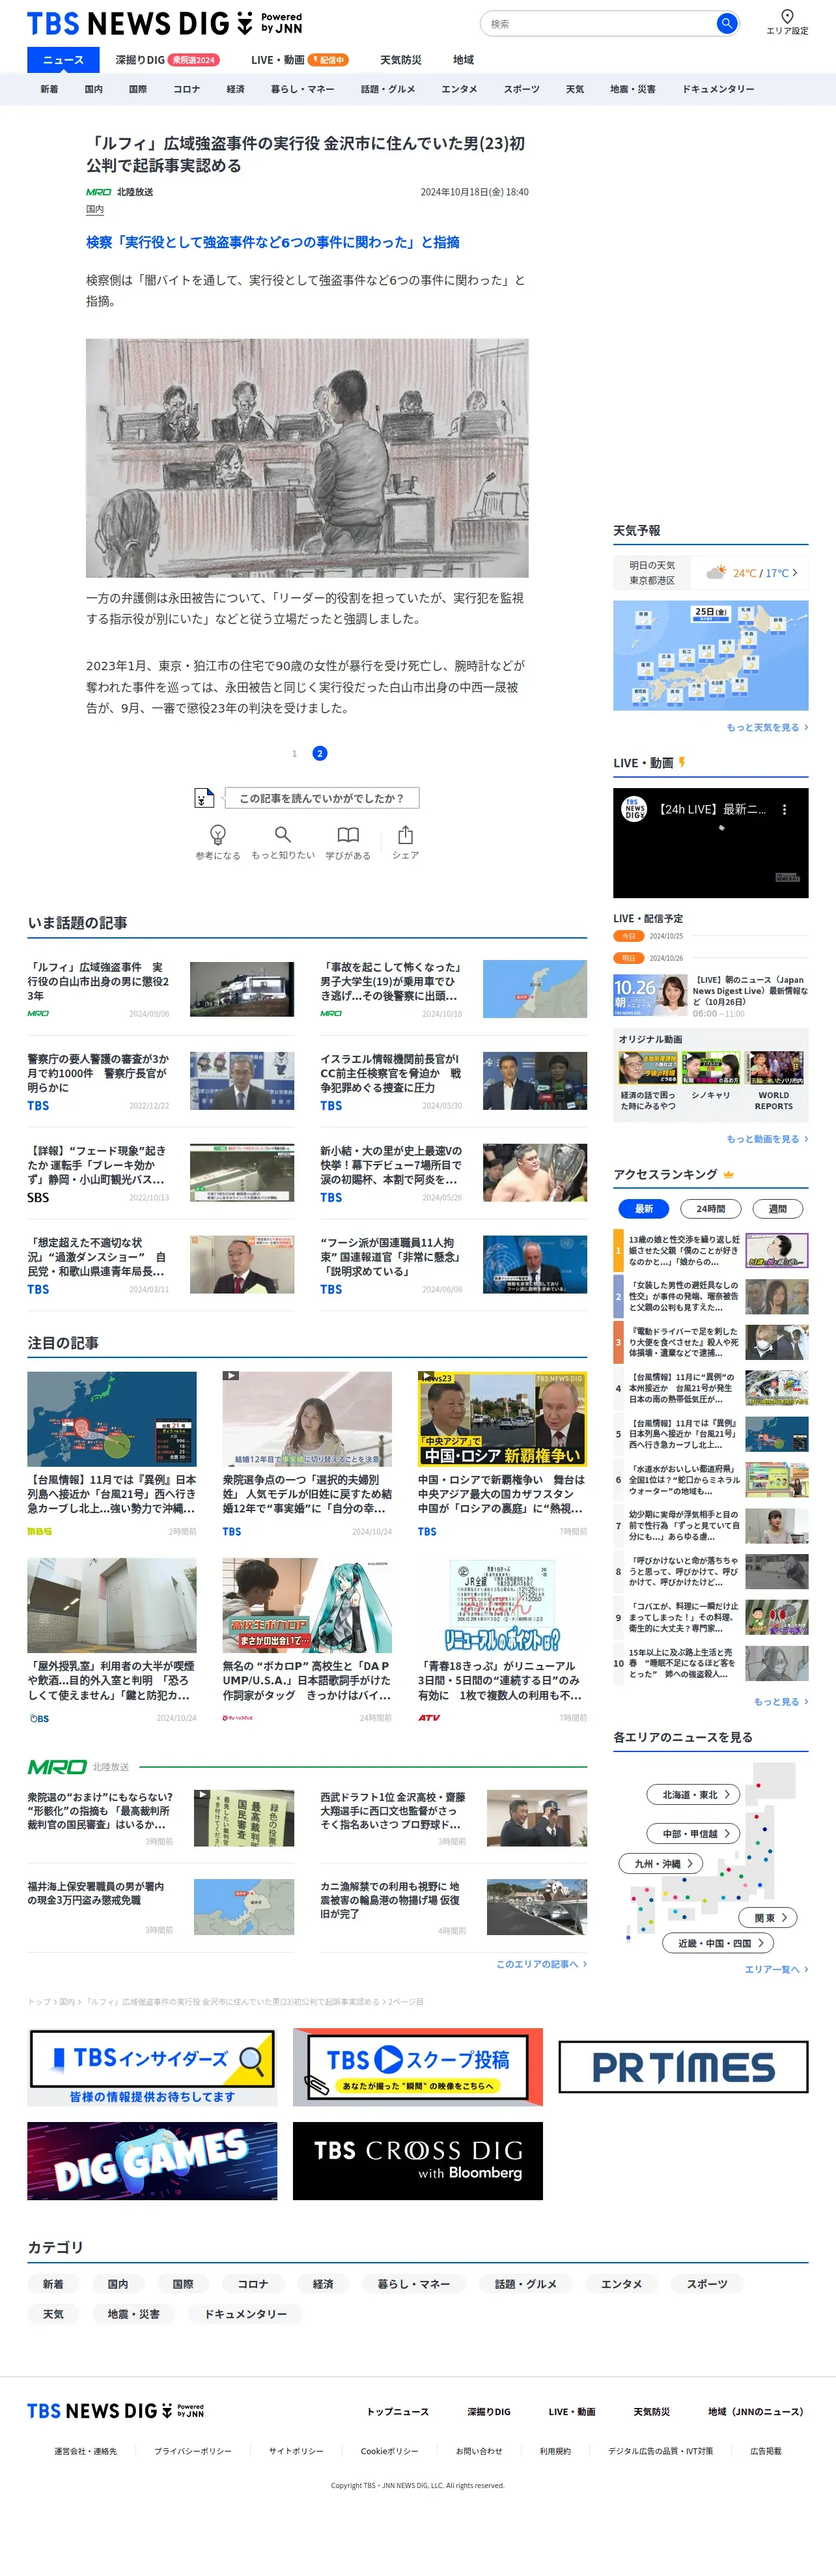Image resolution: width=836 pixels, height=2576 pixels.
Task: Open 明日の天気 東京都港区 forecast row
Action: (710, 573)
